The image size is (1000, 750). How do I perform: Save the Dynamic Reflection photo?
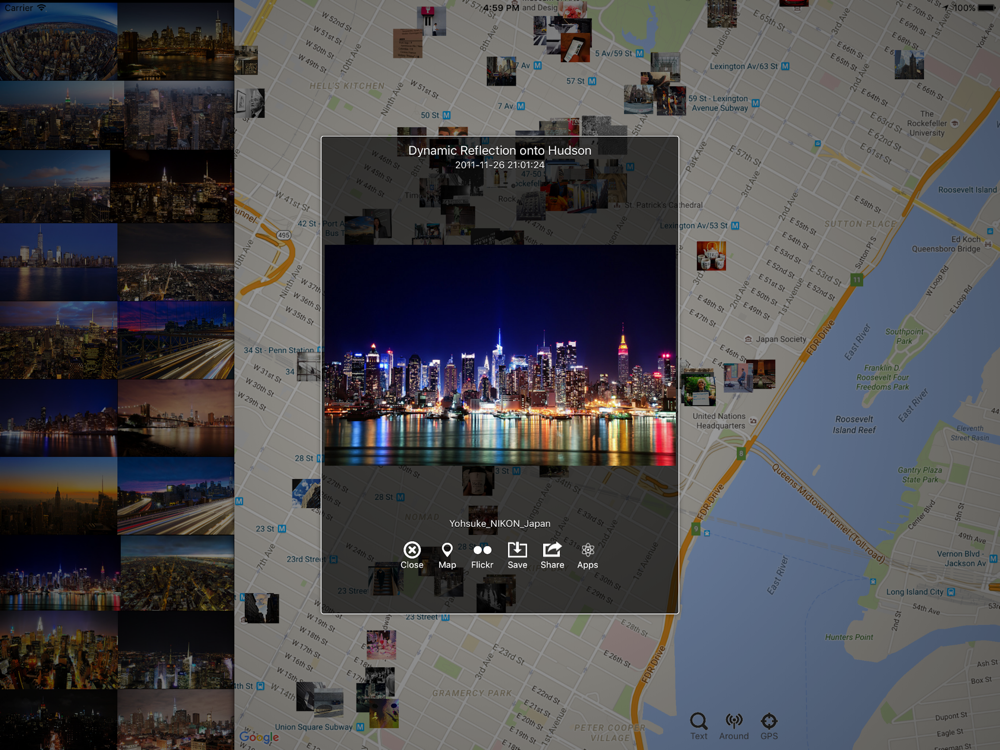[517, 555]
